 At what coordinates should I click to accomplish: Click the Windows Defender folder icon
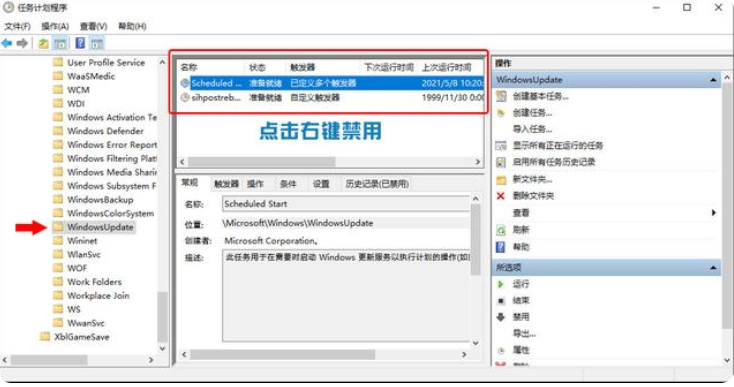pos(58,131)
